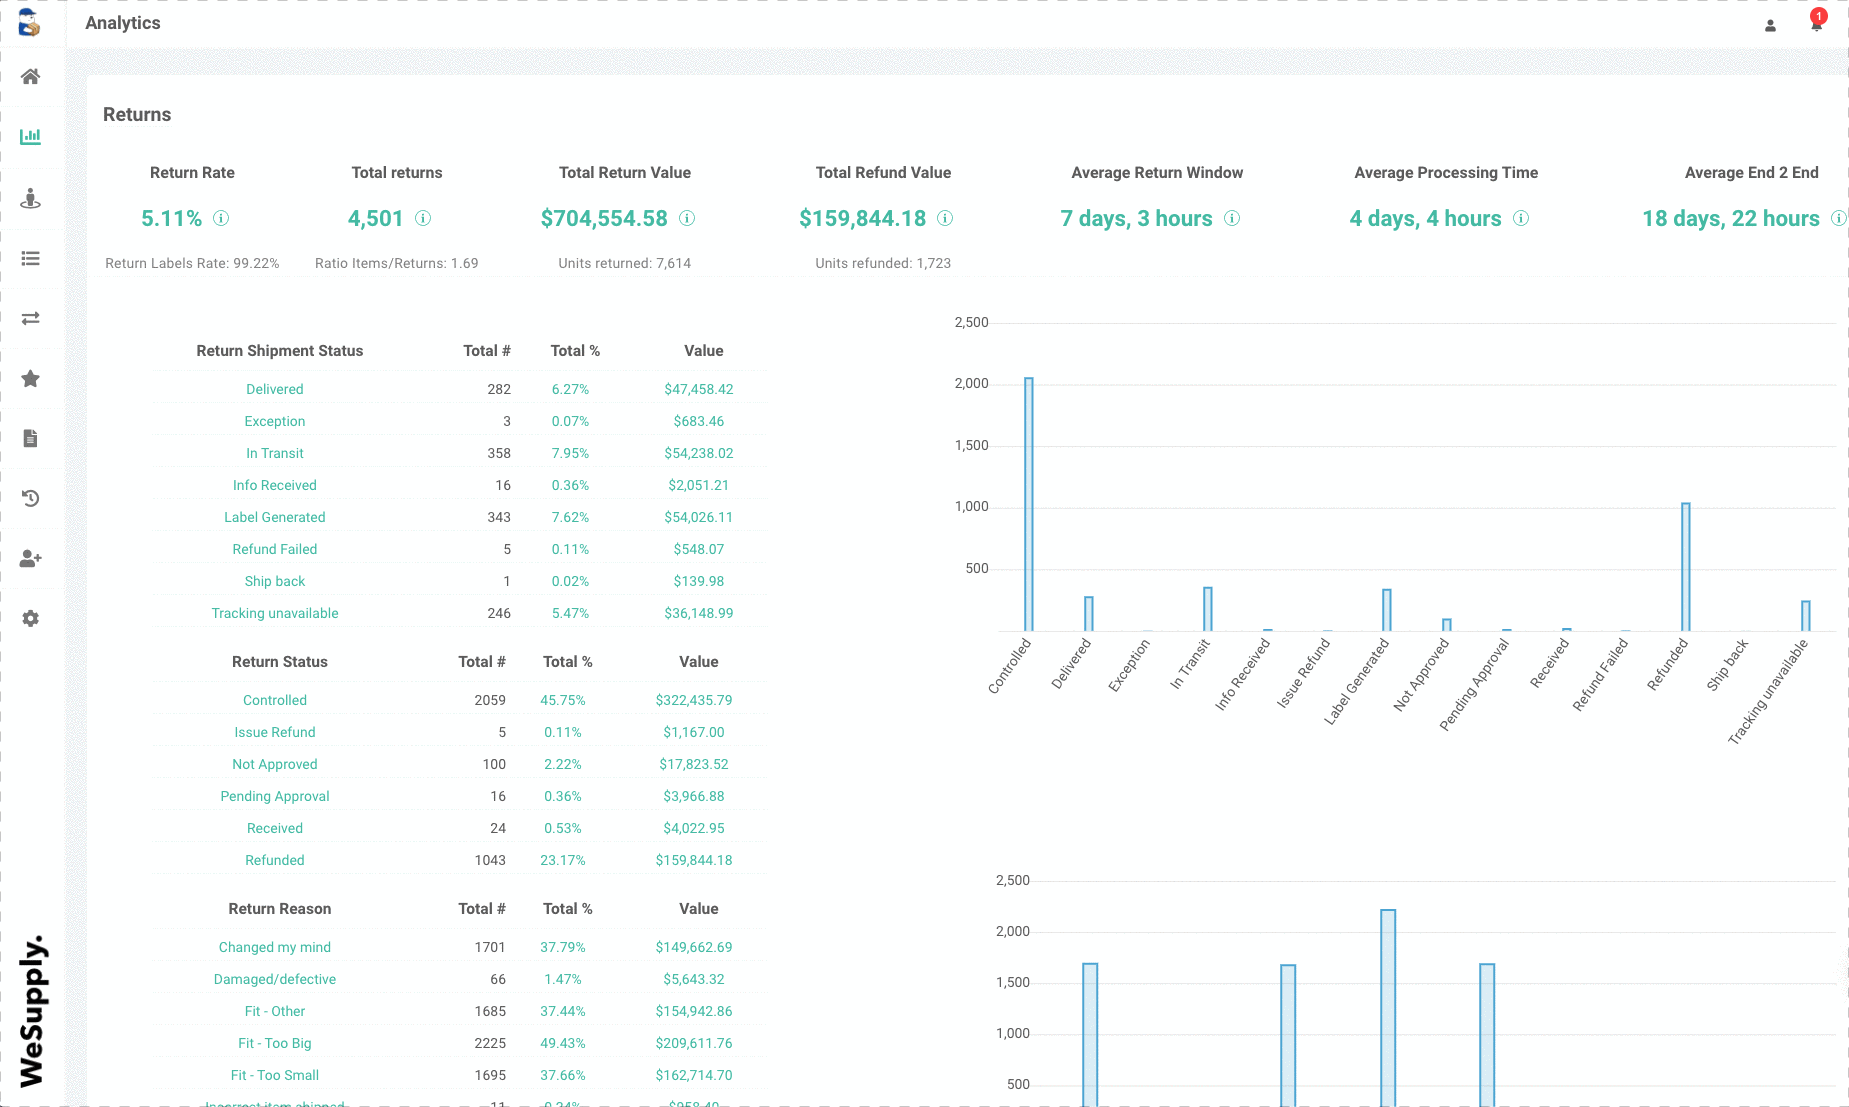This screenshot has width=1849, height=1107.
Task: Click the Controlled bar in top chart
Action: [x=1029, y=504]
